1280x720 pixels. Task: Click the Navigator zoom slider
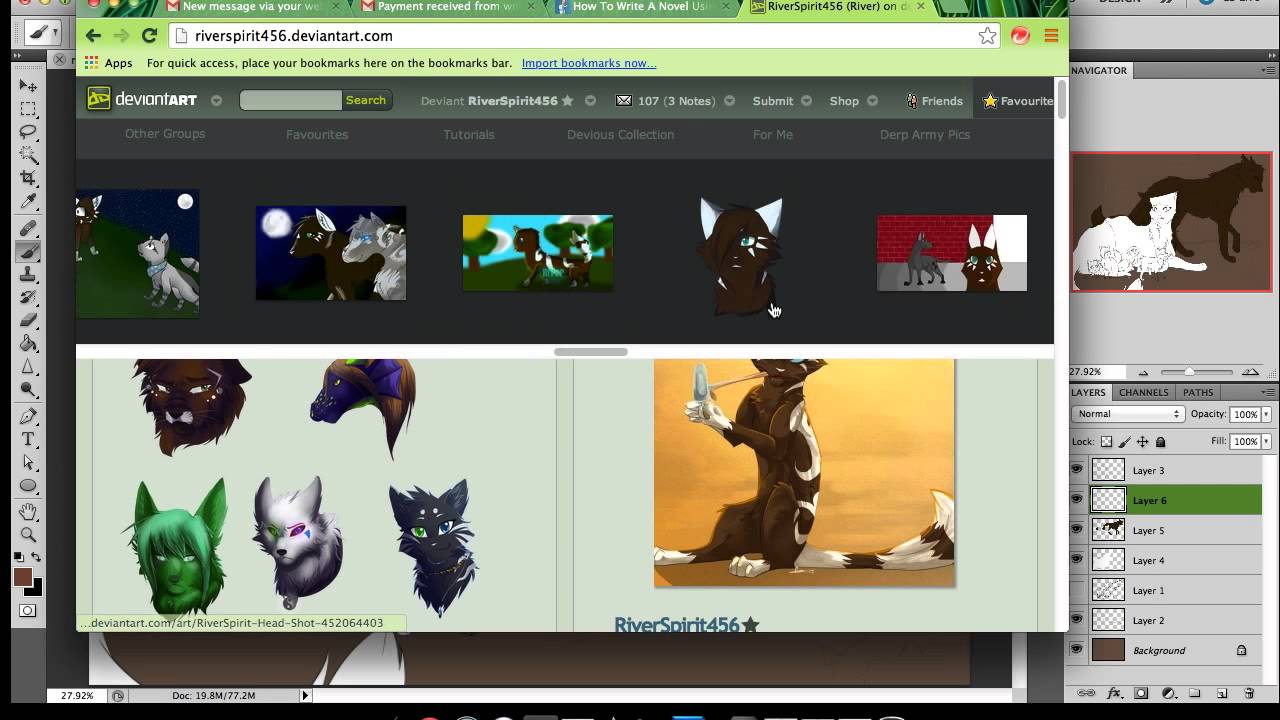click(1189, 372)
